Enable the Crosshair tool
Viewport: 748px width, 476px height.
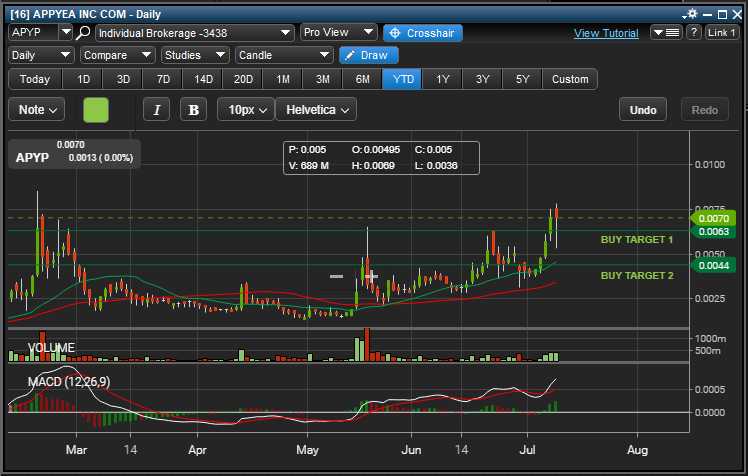pyautogui.click(x=422, y=33)
